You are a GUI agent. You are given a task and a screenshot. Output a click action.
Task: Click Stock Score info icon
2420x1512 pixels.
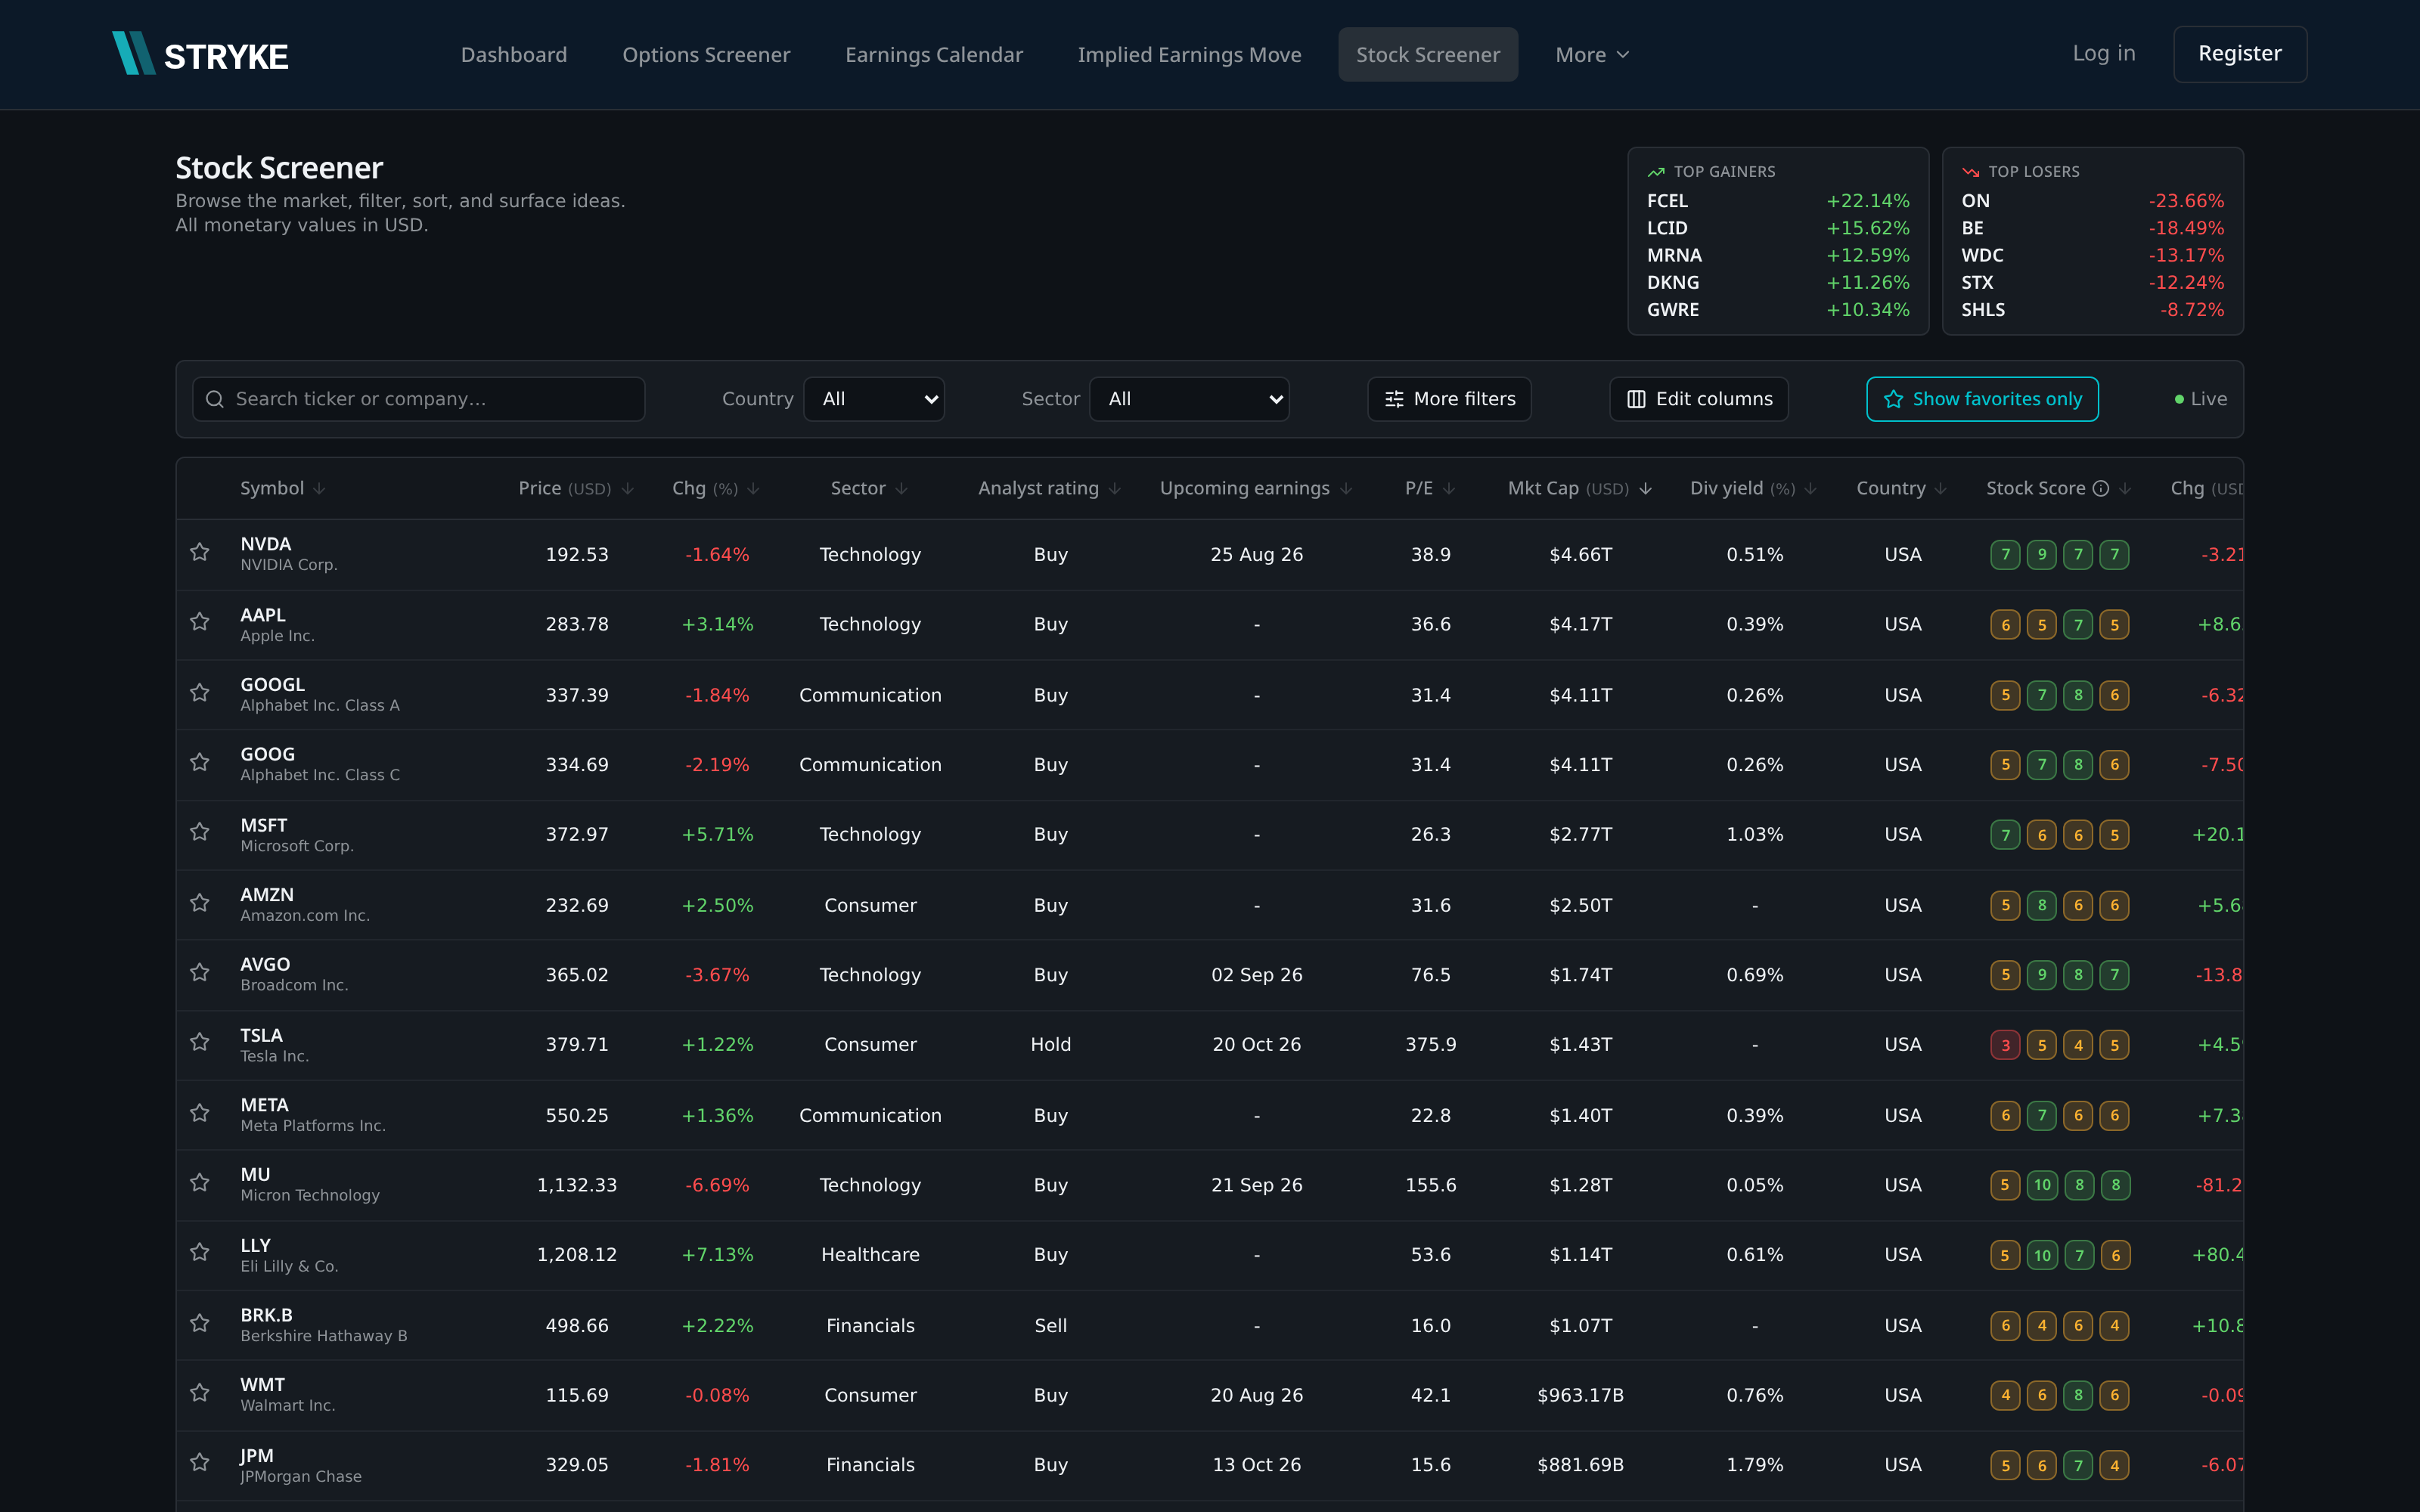2101,488
